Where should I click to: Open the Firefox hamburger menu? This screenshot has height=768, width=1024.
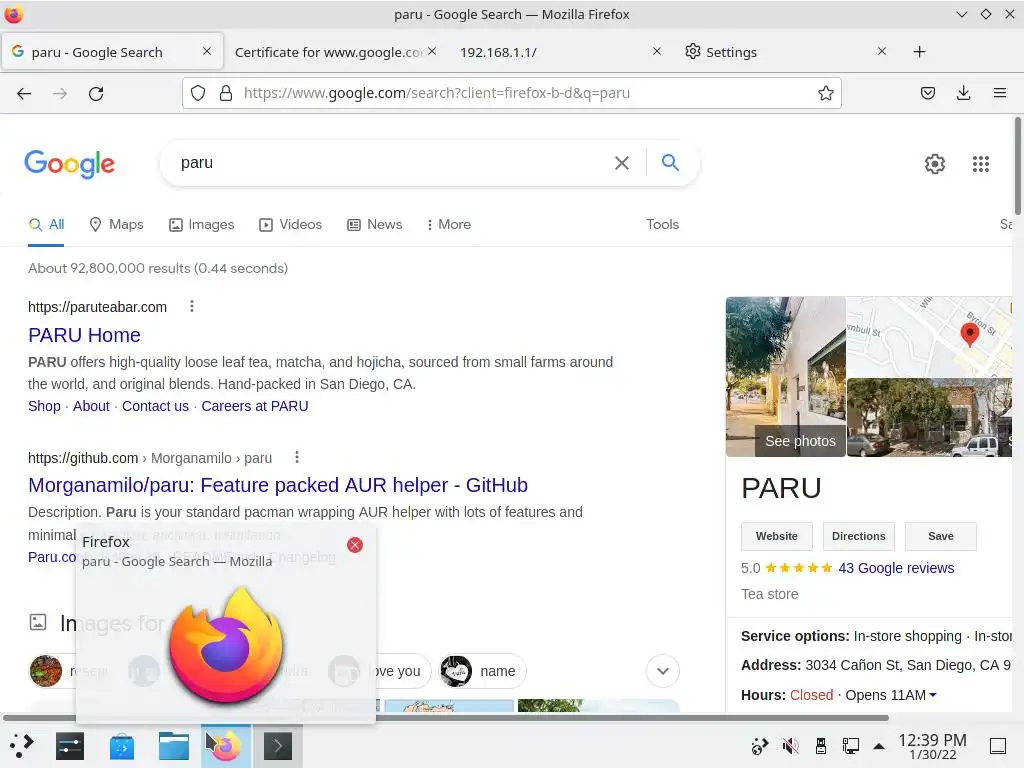click(x=999, y=93)
